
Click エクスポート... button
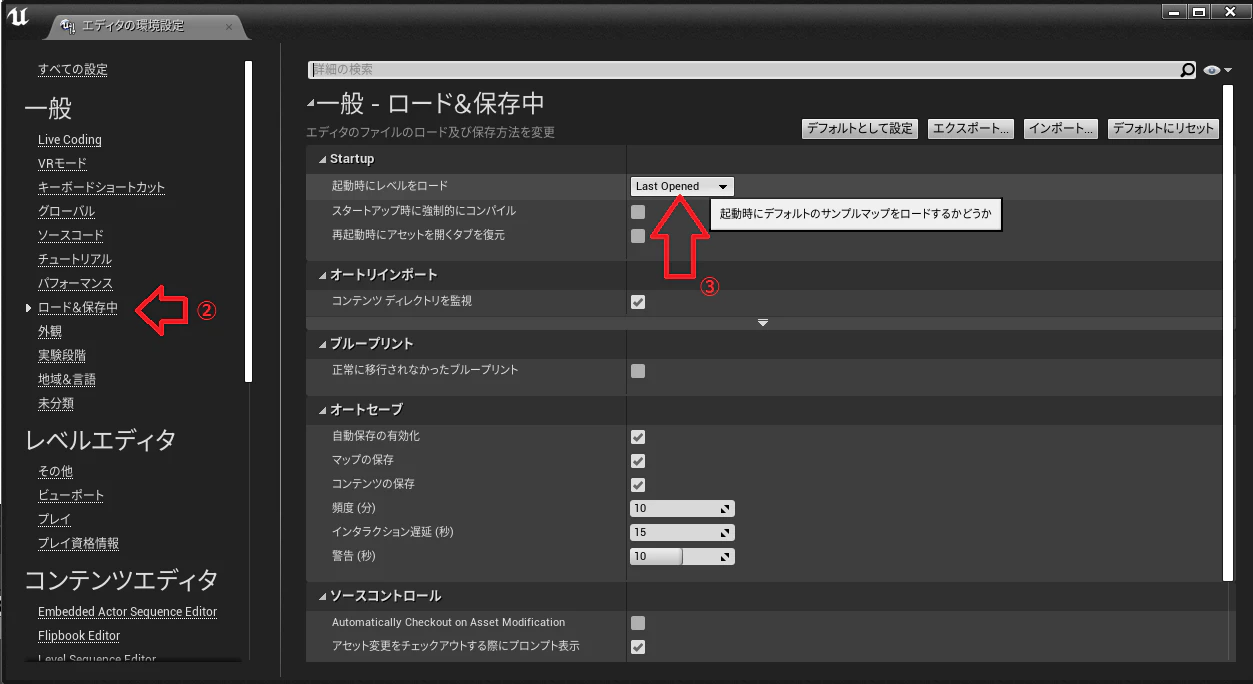(971, 129)
